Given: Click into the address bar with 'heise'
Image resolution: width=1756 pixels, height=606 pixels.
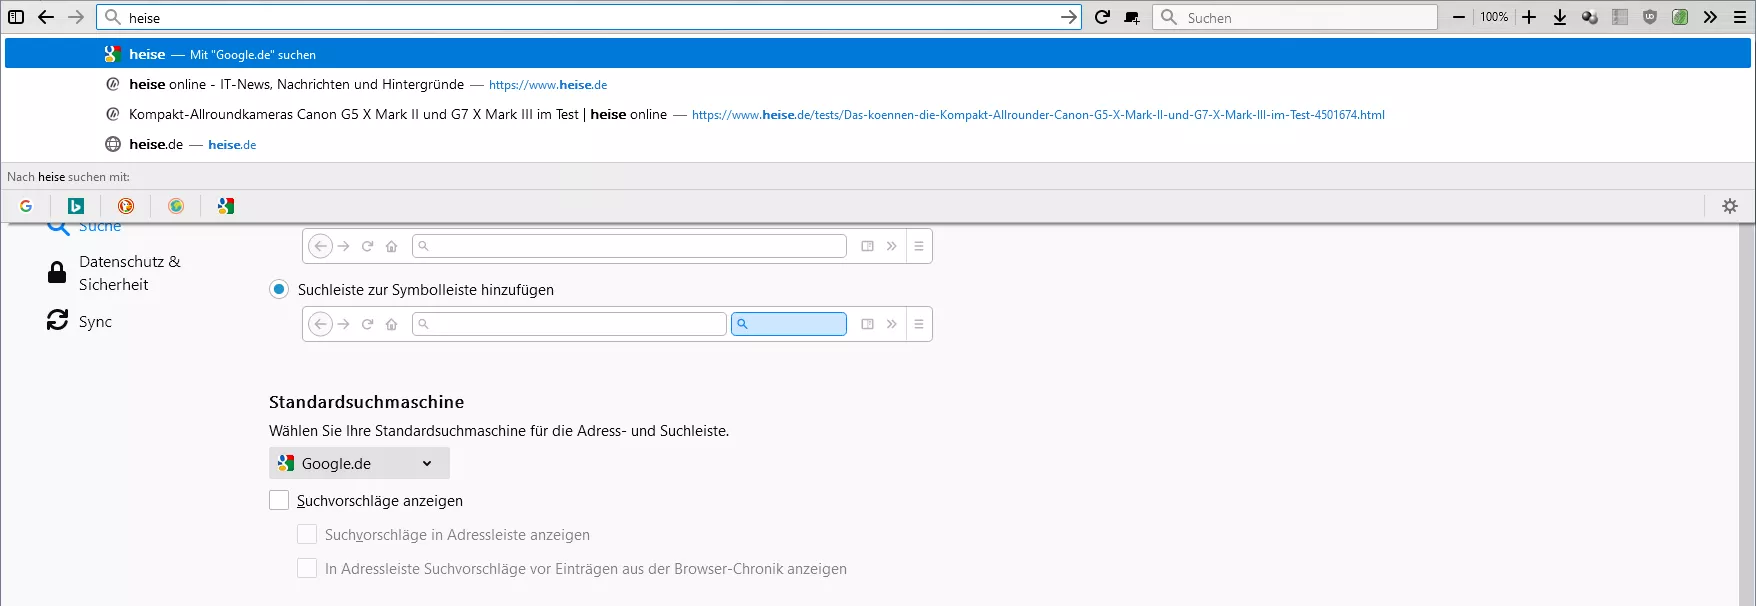Looking at the screenshot, I should pyautogui.click(x=589, y=17).
